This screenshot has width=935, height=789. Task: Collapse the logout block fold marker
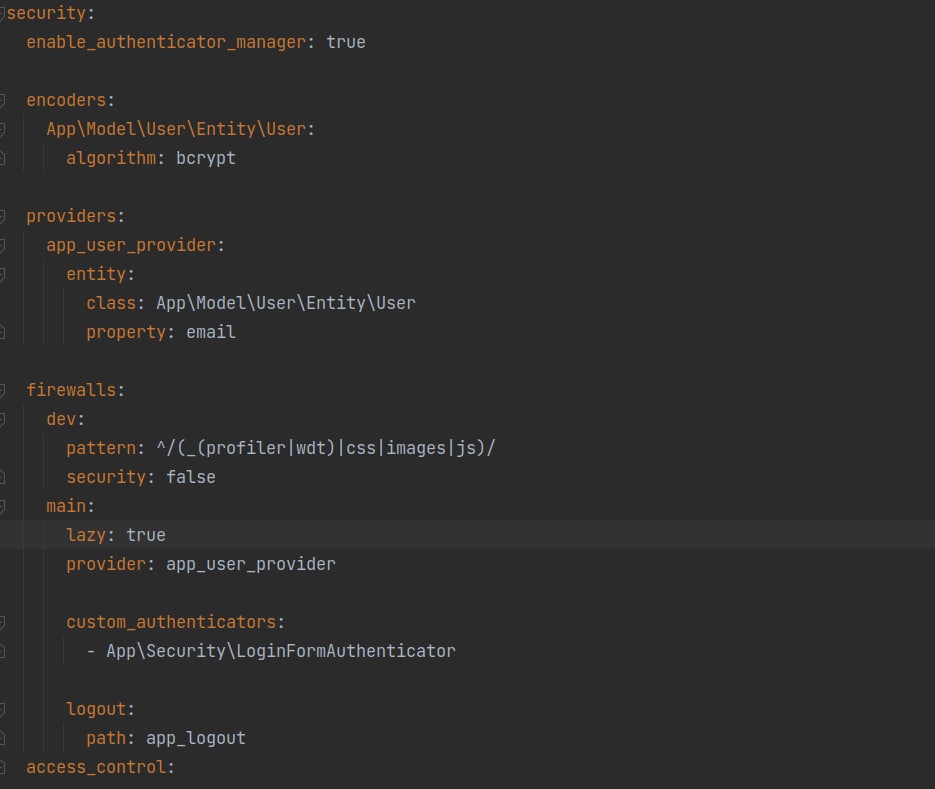(x=2, y=709)
